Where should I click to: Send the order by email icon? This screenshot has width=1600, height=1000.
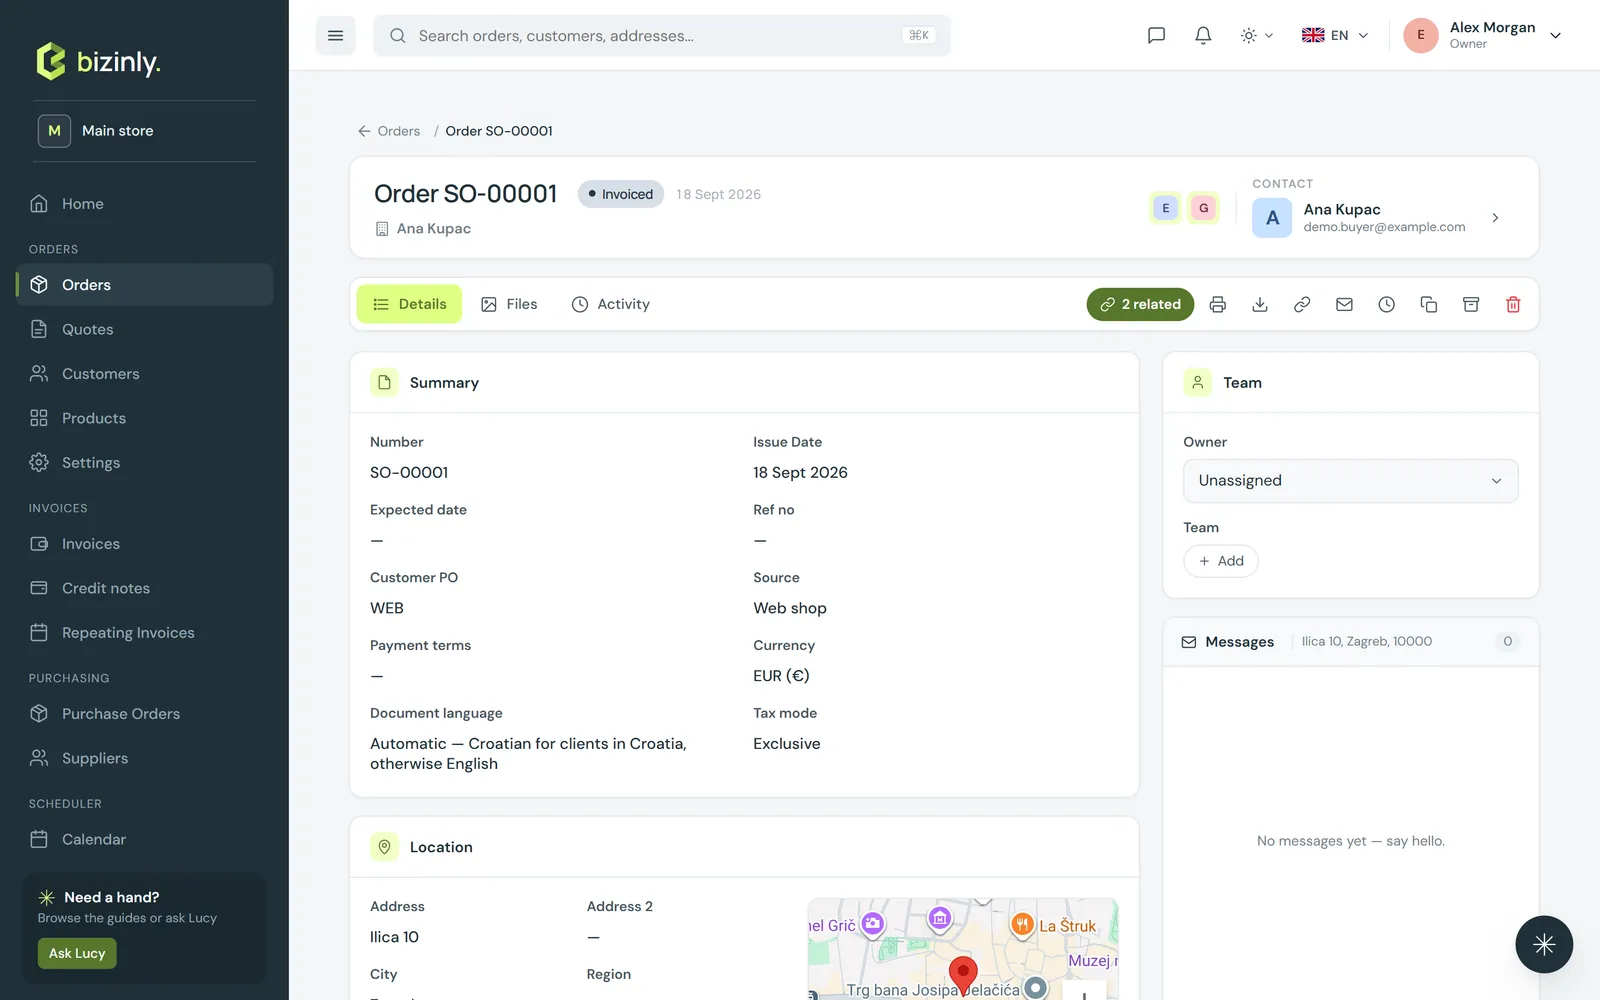coord(1344,304)
